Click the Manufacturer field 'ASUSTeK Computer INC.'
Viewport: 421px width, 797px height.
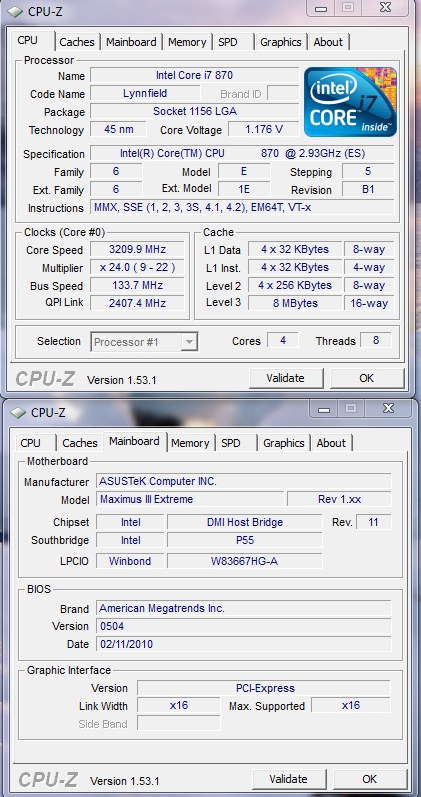(244, 481)
